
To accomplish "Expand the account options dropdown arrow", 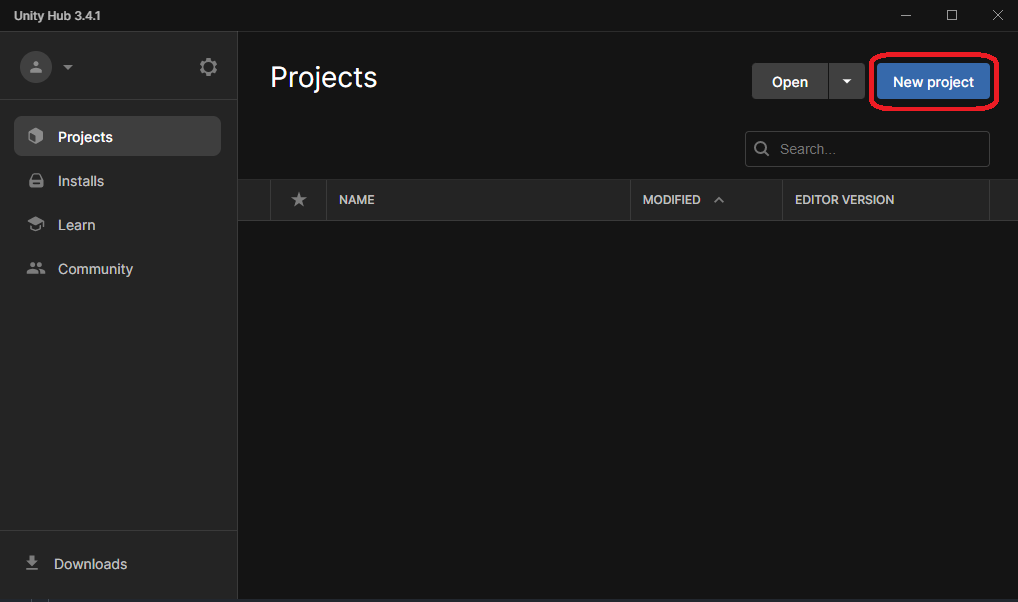I will pos(68,66).
